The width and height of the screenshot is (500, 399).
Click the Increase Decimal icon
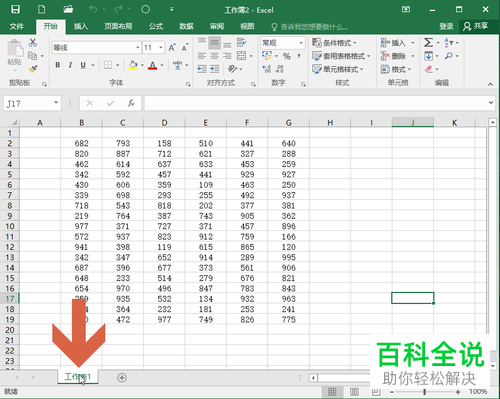pos(267,69)
